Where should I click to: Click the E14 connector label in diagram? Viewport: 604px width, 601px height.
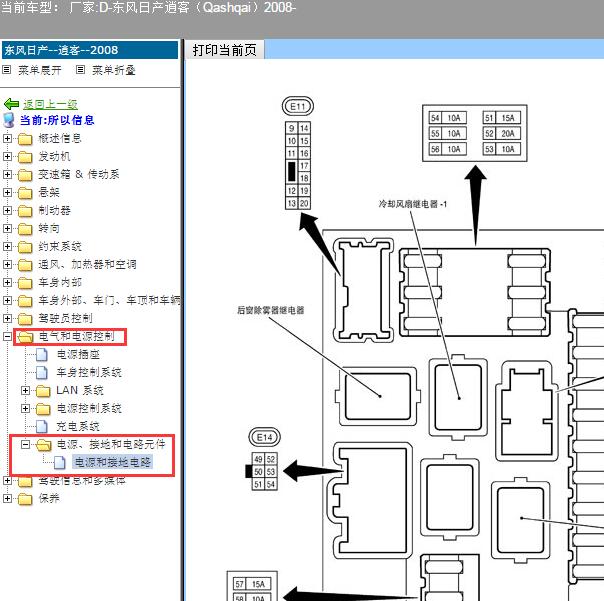click(x=265, y=437)
